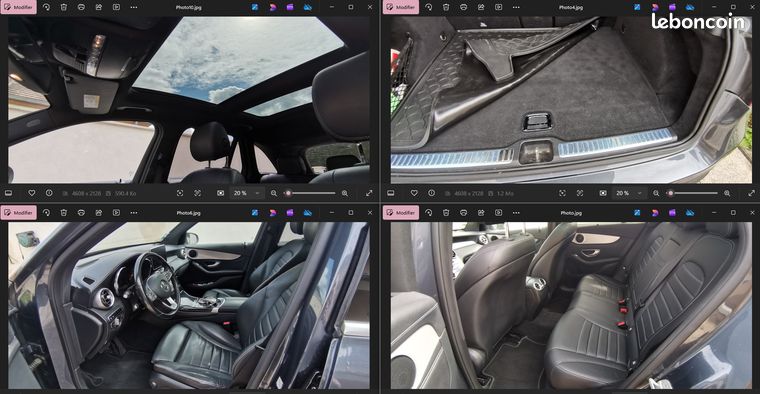Toggle favorite heart for Photo10.jpg
Screen dimensions: 760x394
click(32, 193)
